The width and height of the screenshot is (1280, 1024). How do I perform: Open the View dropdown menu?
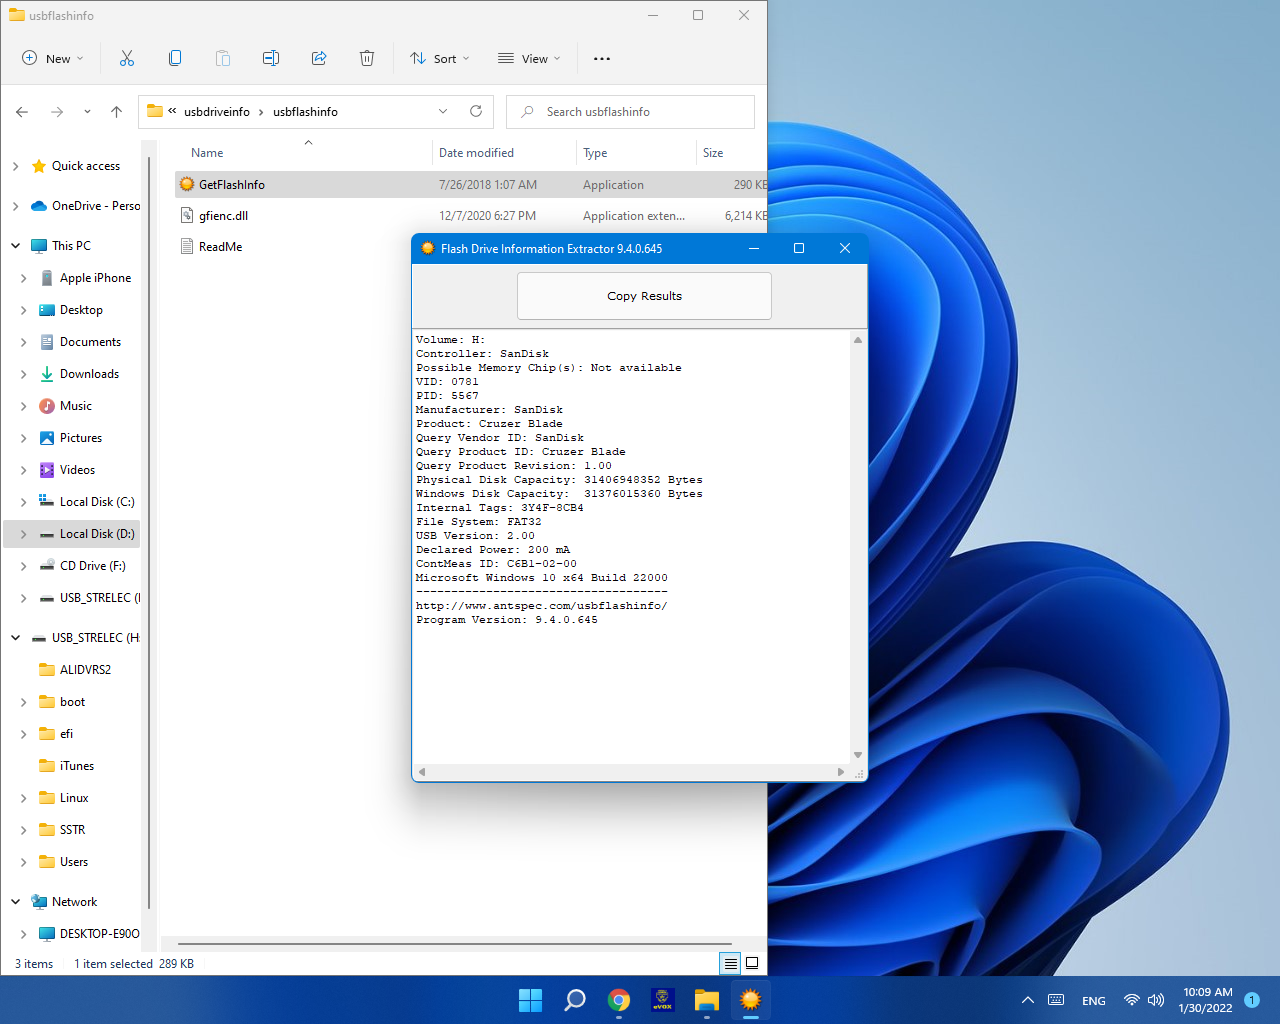[529, 58]
